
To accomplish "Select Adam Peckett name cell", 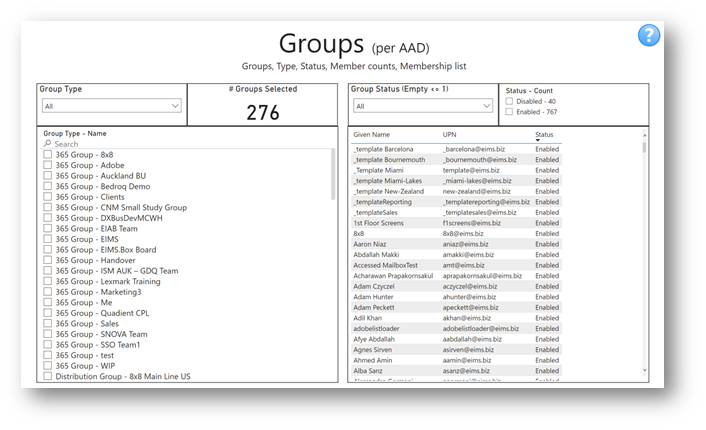I will pos(374,308).
